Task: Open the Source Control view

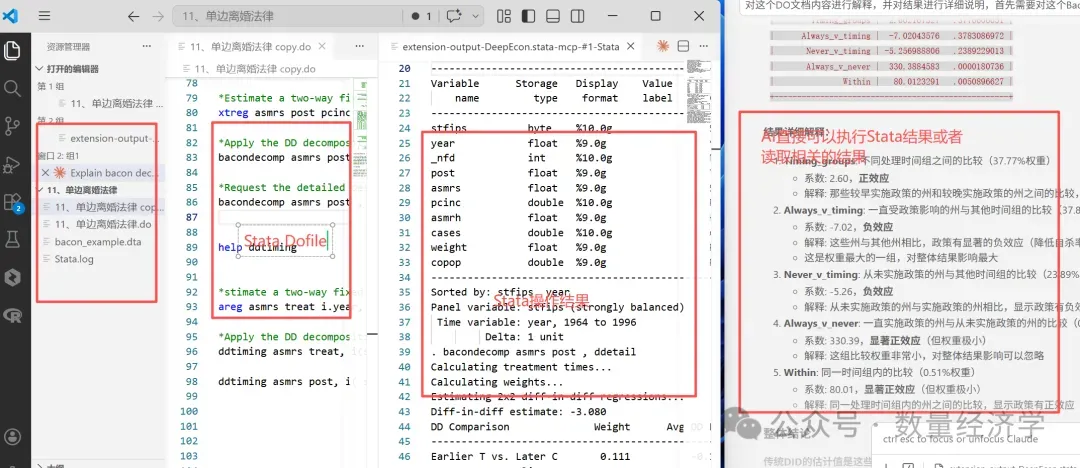Action: tap(12, 126)
